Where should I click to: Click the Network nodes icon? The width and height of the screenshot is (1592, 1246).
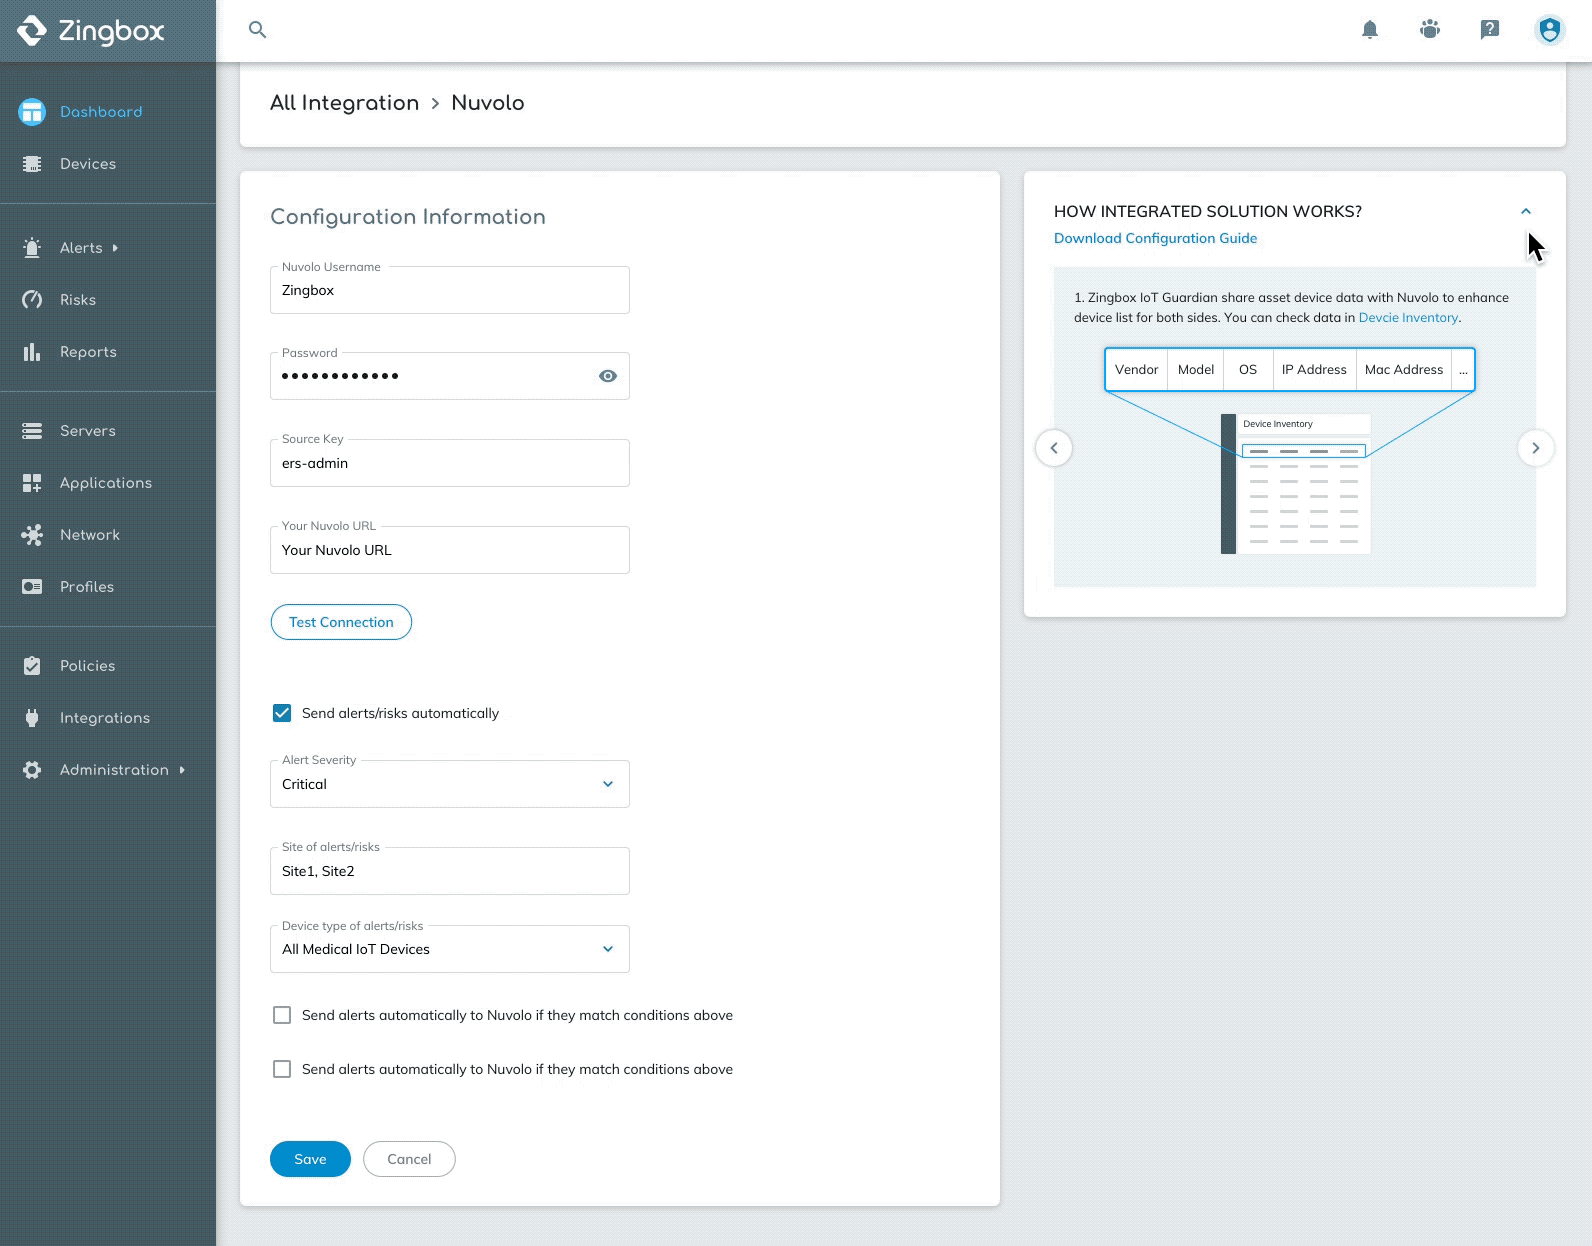coord(32,535)
